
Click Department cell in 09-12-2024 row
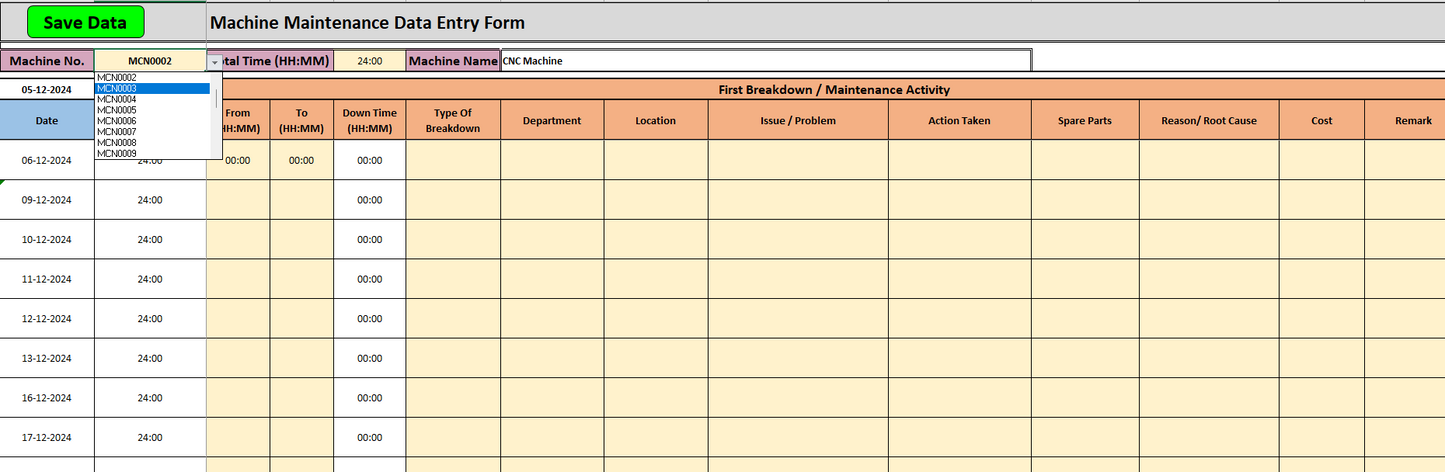coord(552,200)
